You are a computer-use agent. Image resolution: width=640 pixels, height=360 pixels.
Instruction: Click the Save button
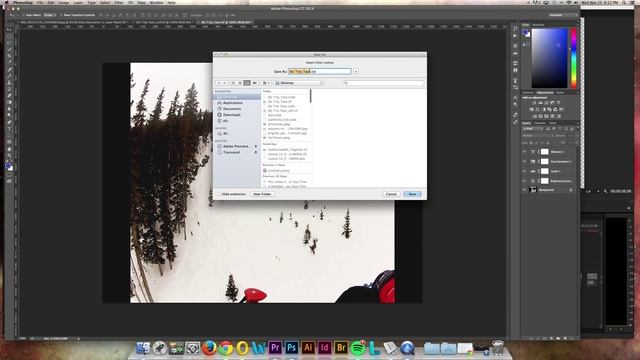click(x=412, y=194)
